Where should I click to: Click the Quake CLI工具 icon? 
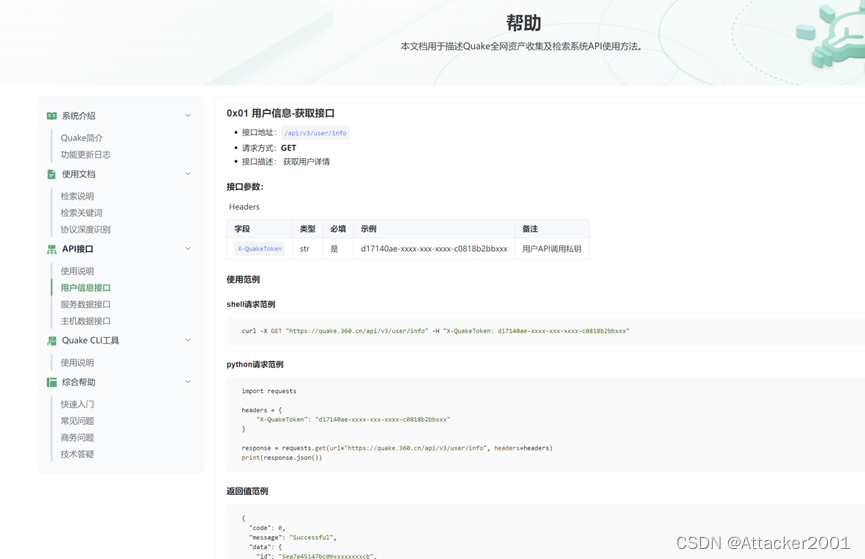click(x=52, y=341)
